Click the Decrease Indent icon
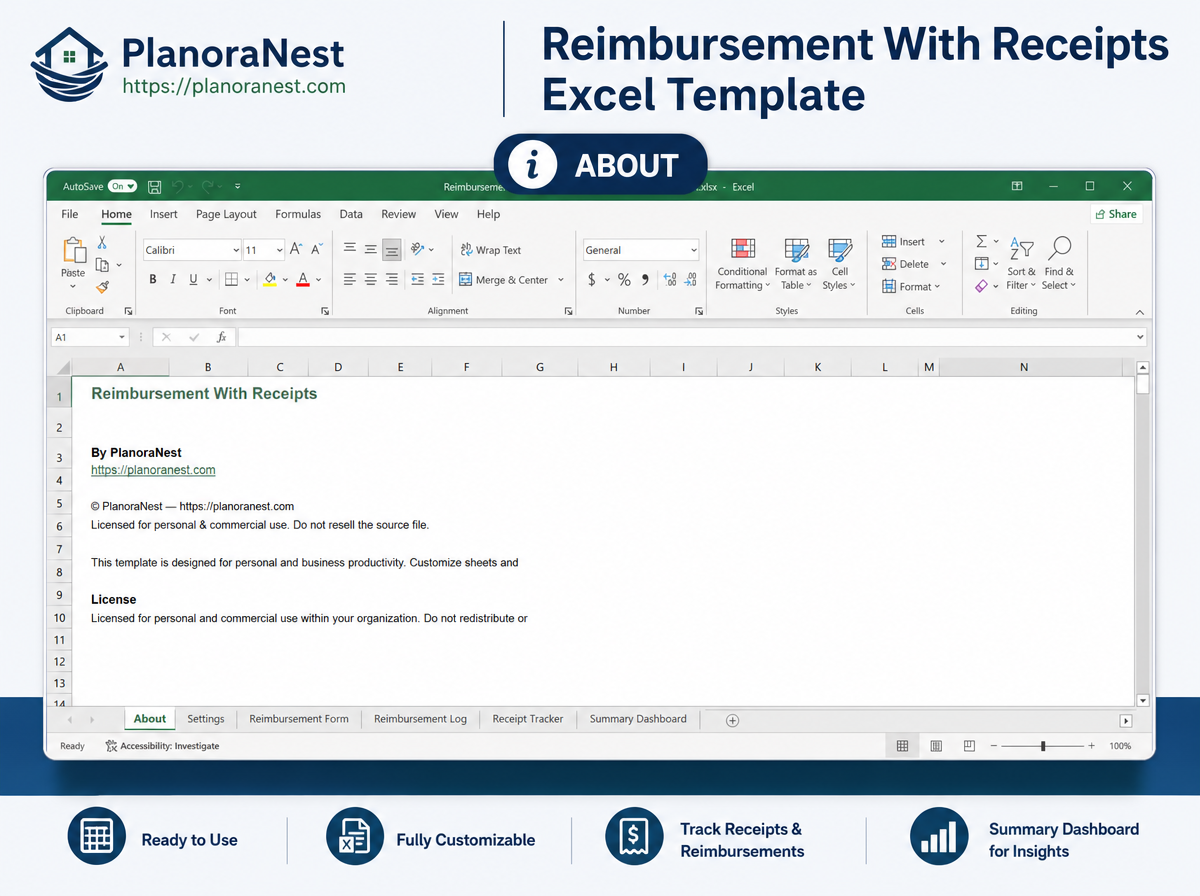Image resolution: width=1200 pixels, height=896 pixels. (418, 280)
